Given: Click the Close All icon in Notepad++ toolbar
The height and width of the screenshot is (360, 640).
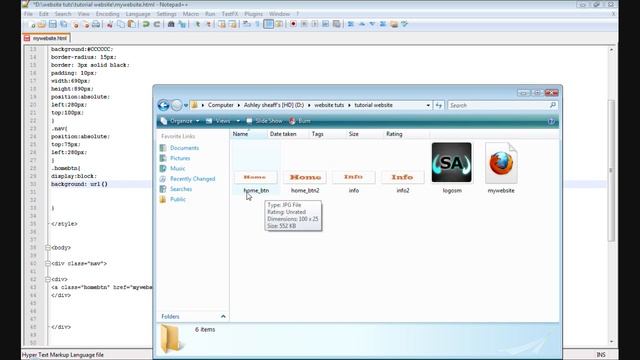Looking at the screenshot, I should pyautogui.click(x=86, y=24).
